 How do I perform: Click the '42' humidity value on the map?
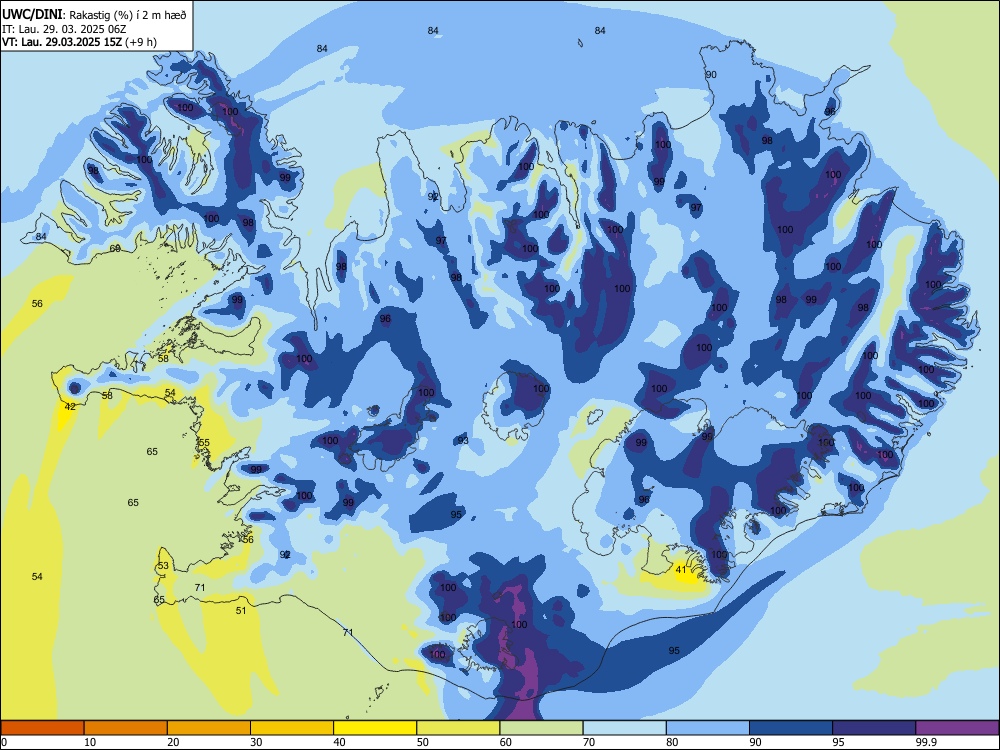[70, 406]
